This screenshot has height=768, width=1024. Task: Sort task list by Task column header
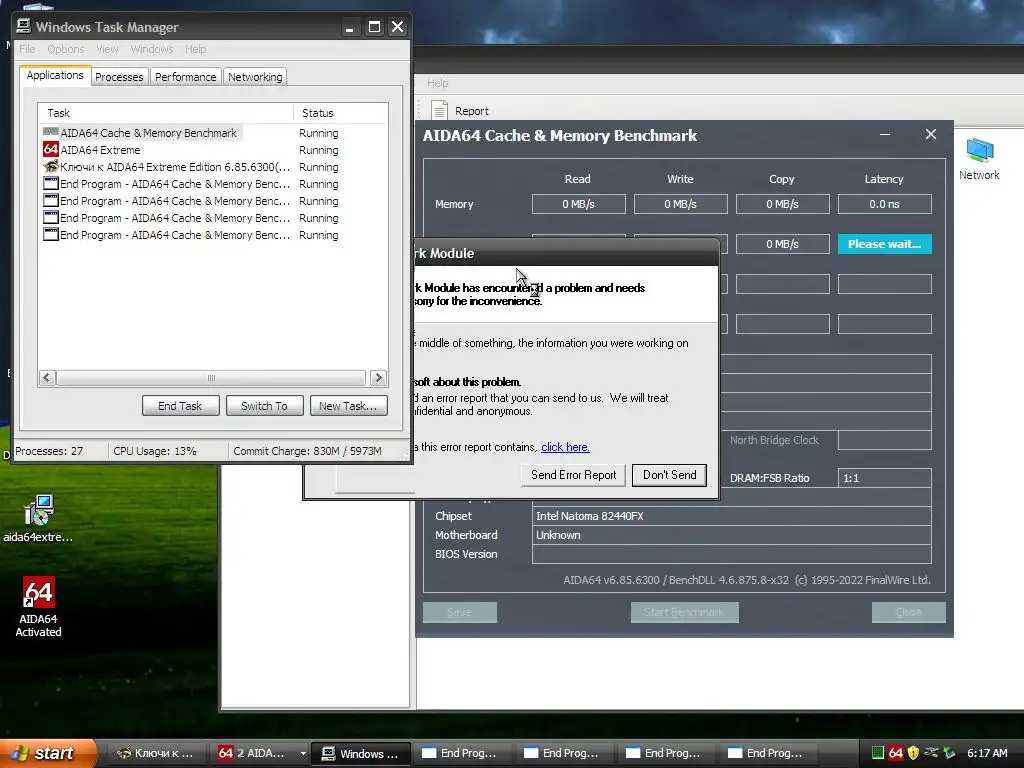166,113
